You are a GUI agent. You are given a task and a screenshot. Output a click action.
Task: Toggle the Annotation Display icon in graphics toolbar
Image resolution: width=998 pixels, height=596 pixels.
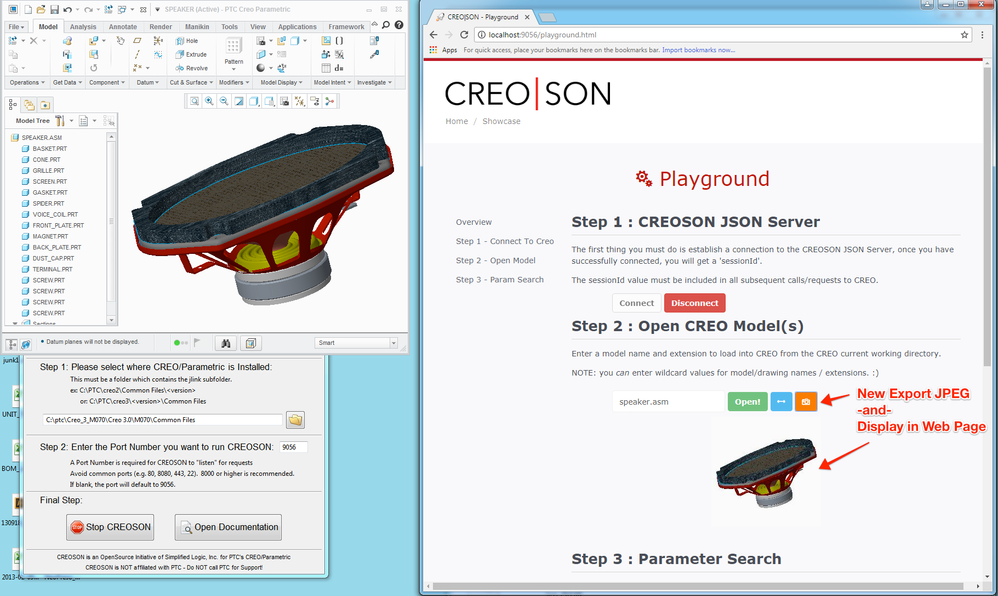314,101
